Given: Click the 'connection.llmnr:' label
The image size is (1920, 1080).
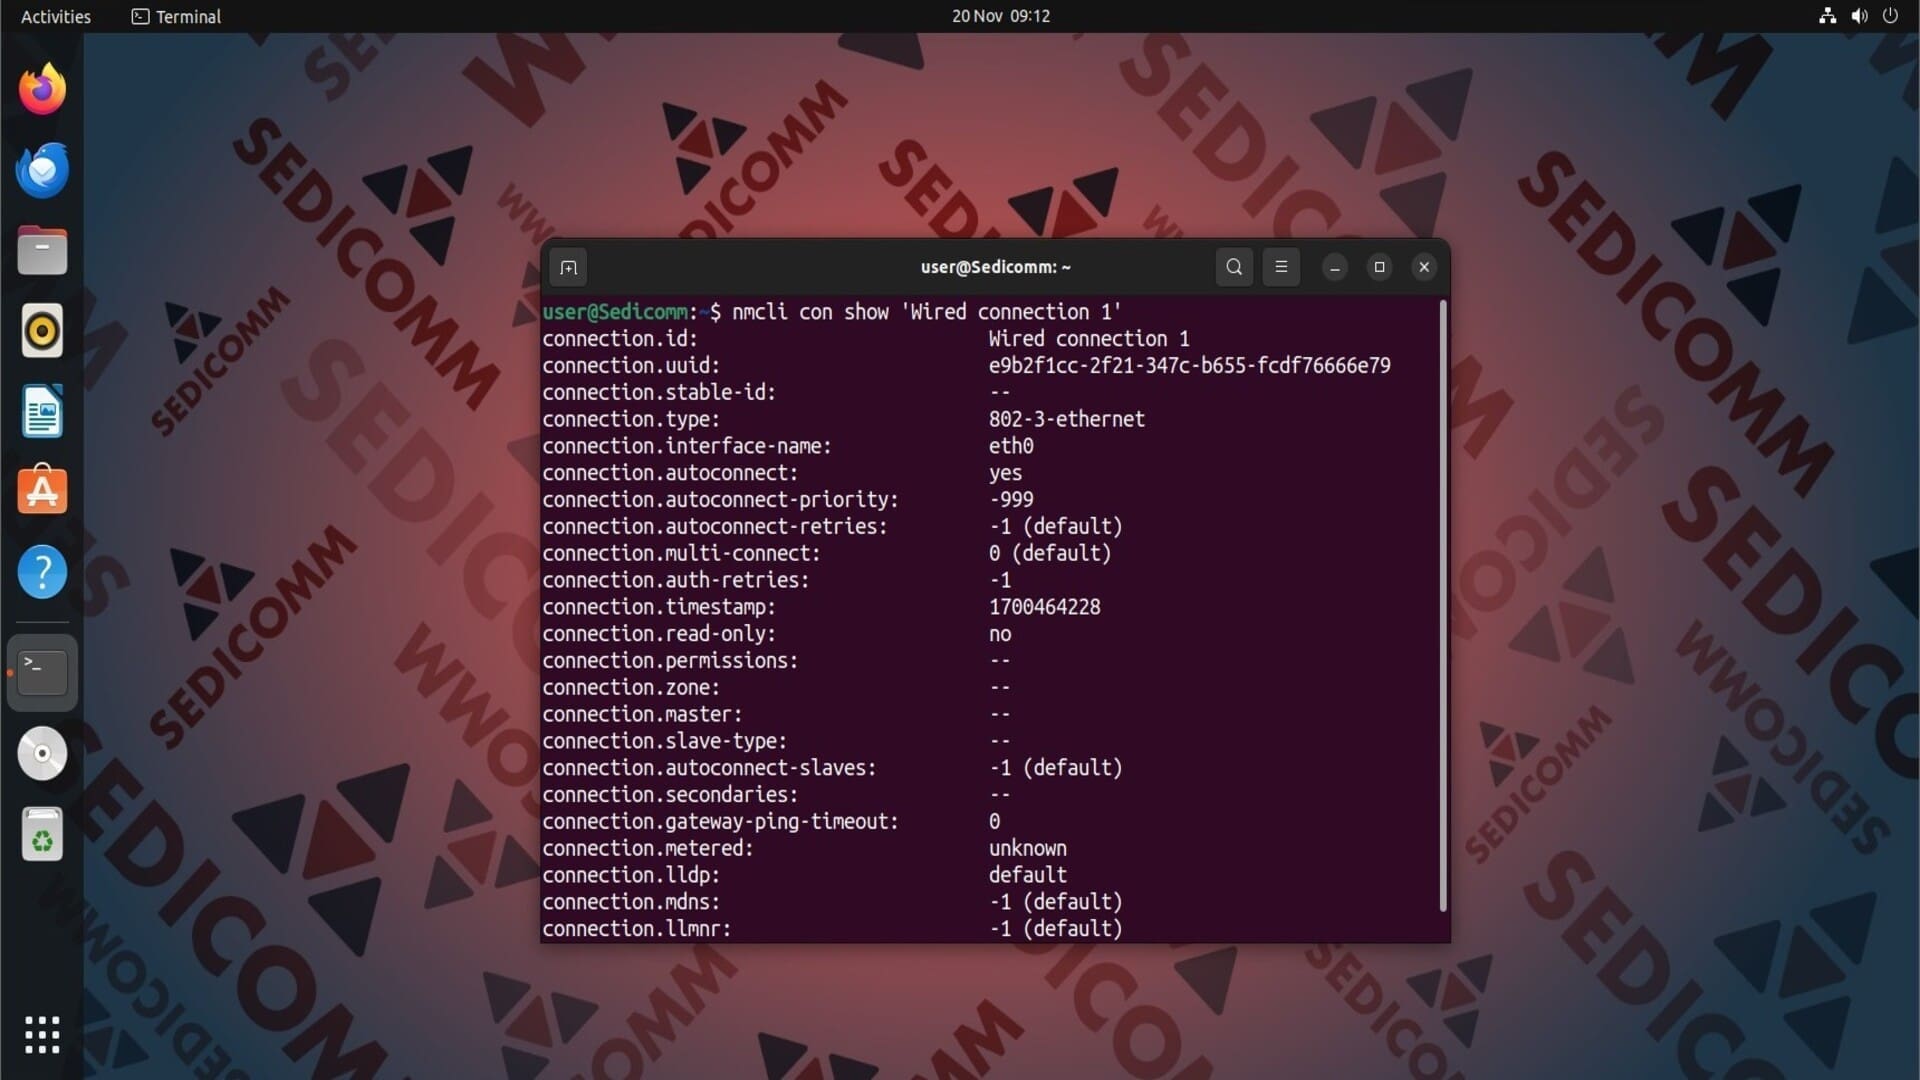Looking at the screenshot, I should 637,929.
